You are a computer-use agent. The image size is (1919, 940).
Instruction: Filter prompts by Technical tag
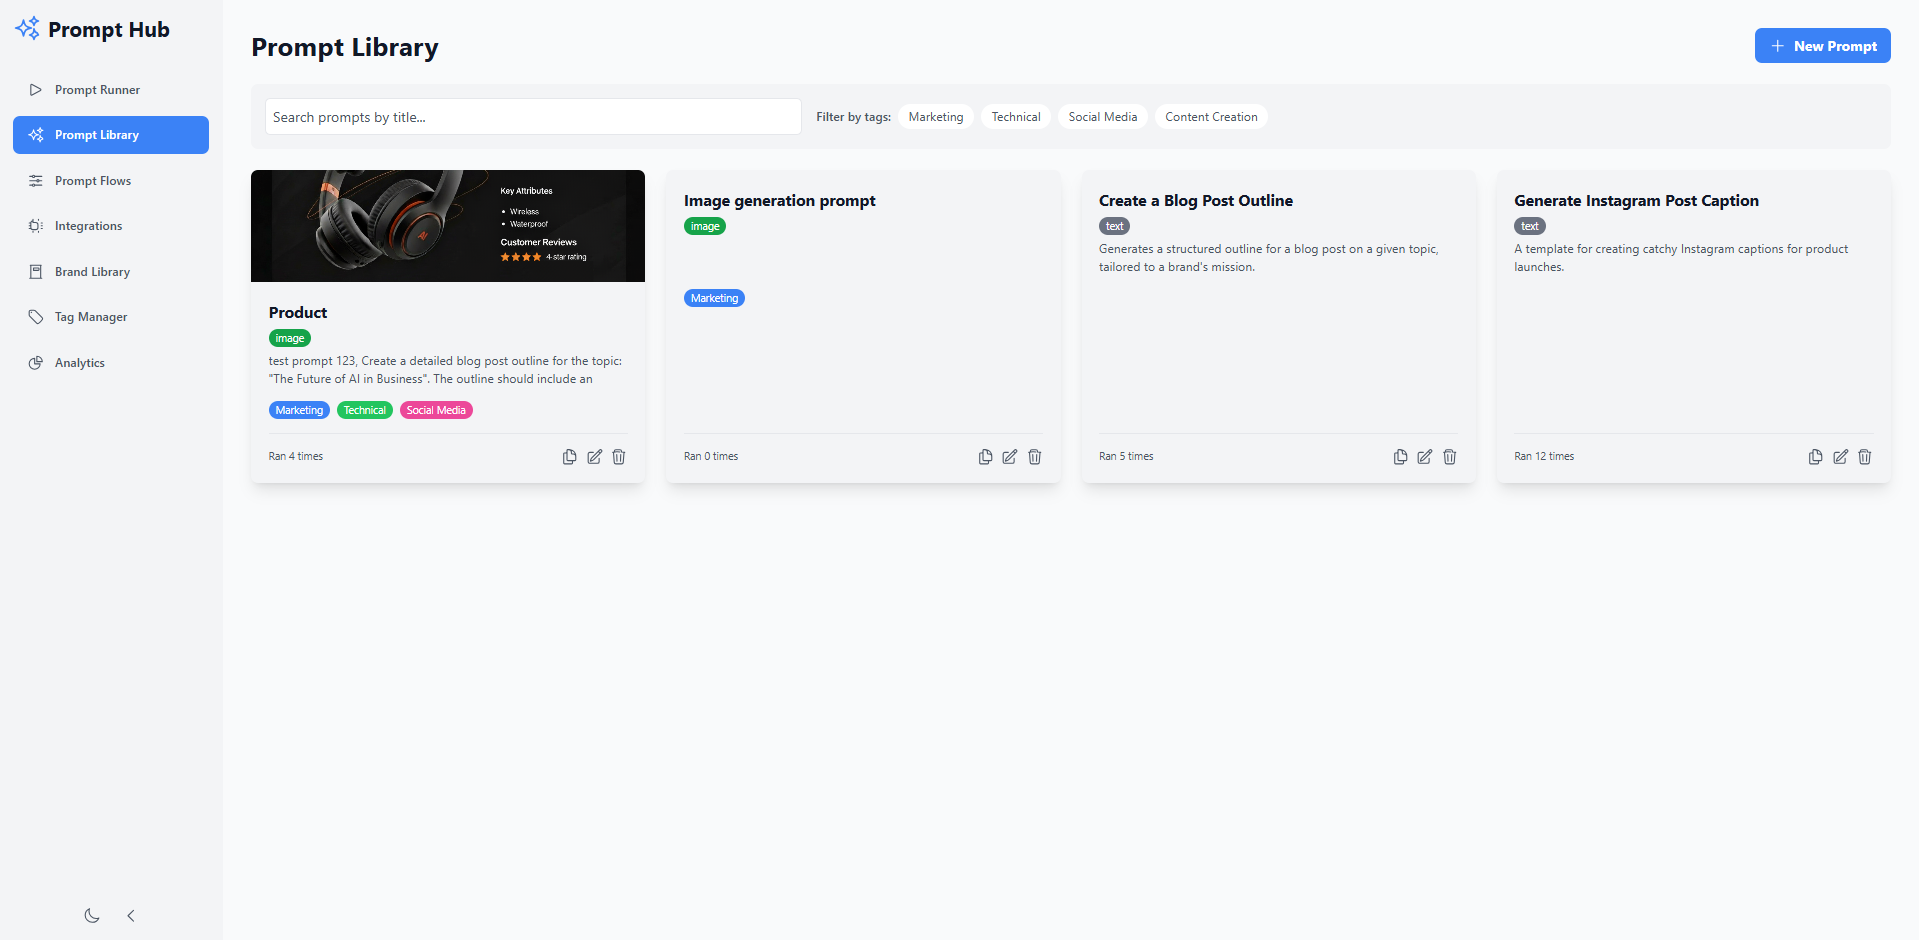1015,117
